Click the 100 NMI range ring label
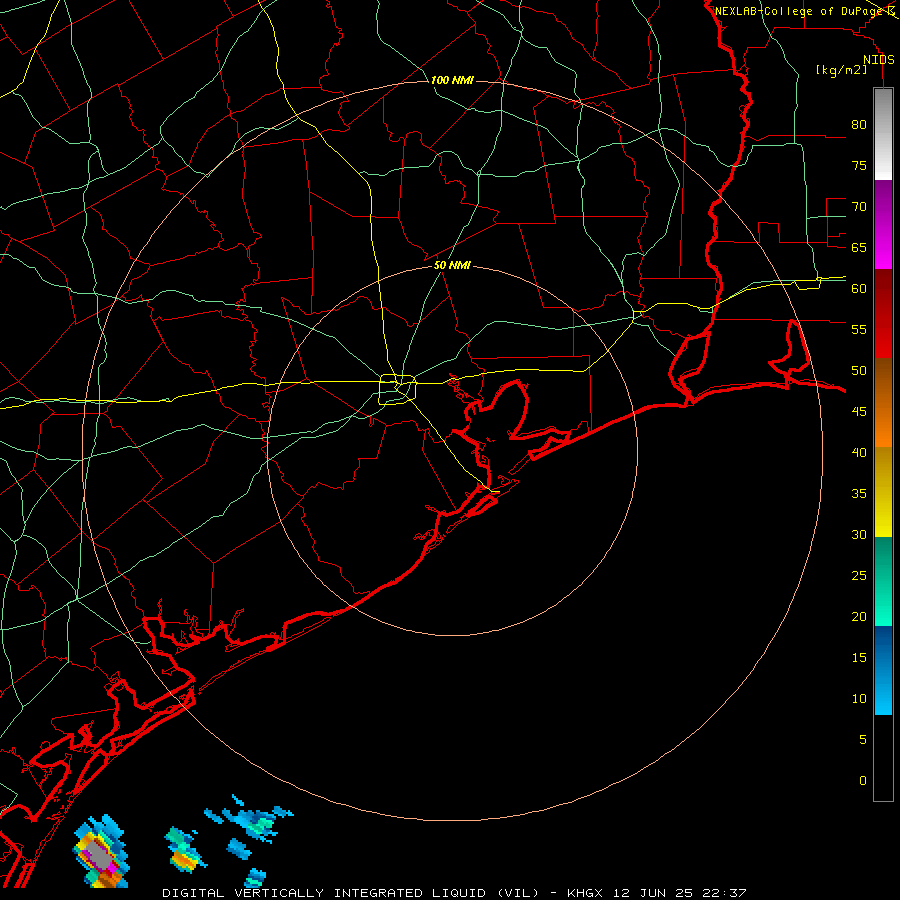Image resolution: width=900 pixels, height=900 pixels. click(452, 80)
